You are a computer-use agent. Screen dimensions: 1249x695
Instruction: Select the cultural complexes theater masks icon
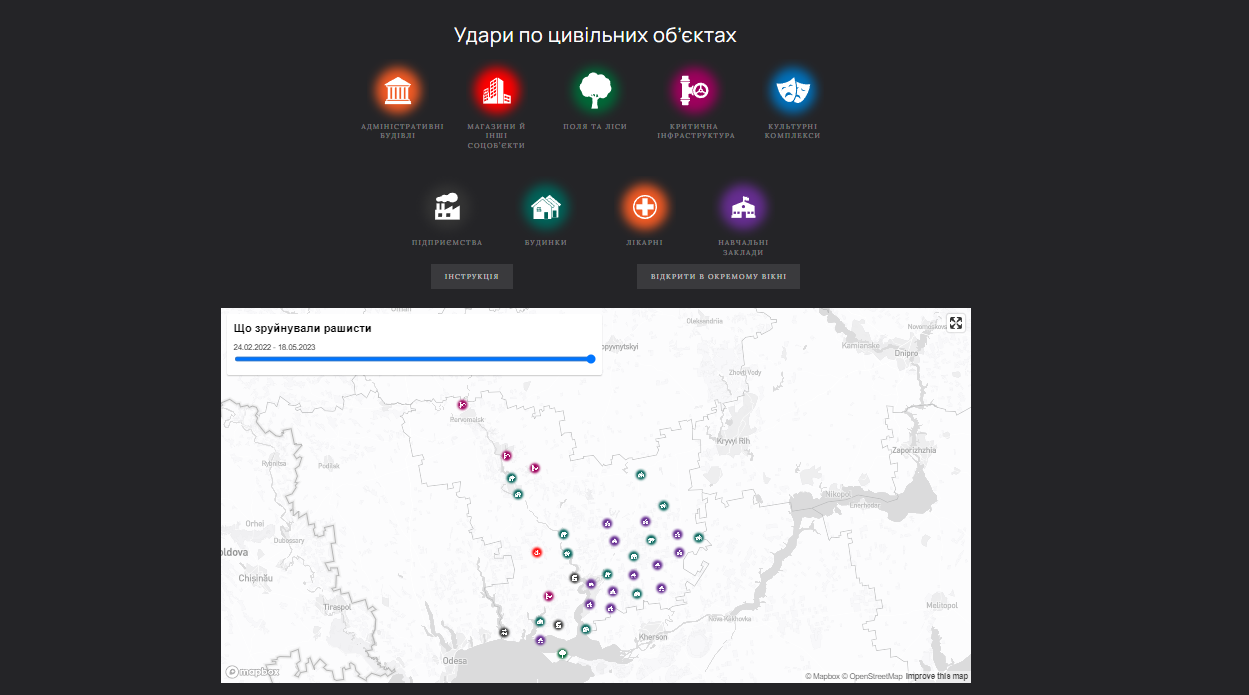click(792, 91)
